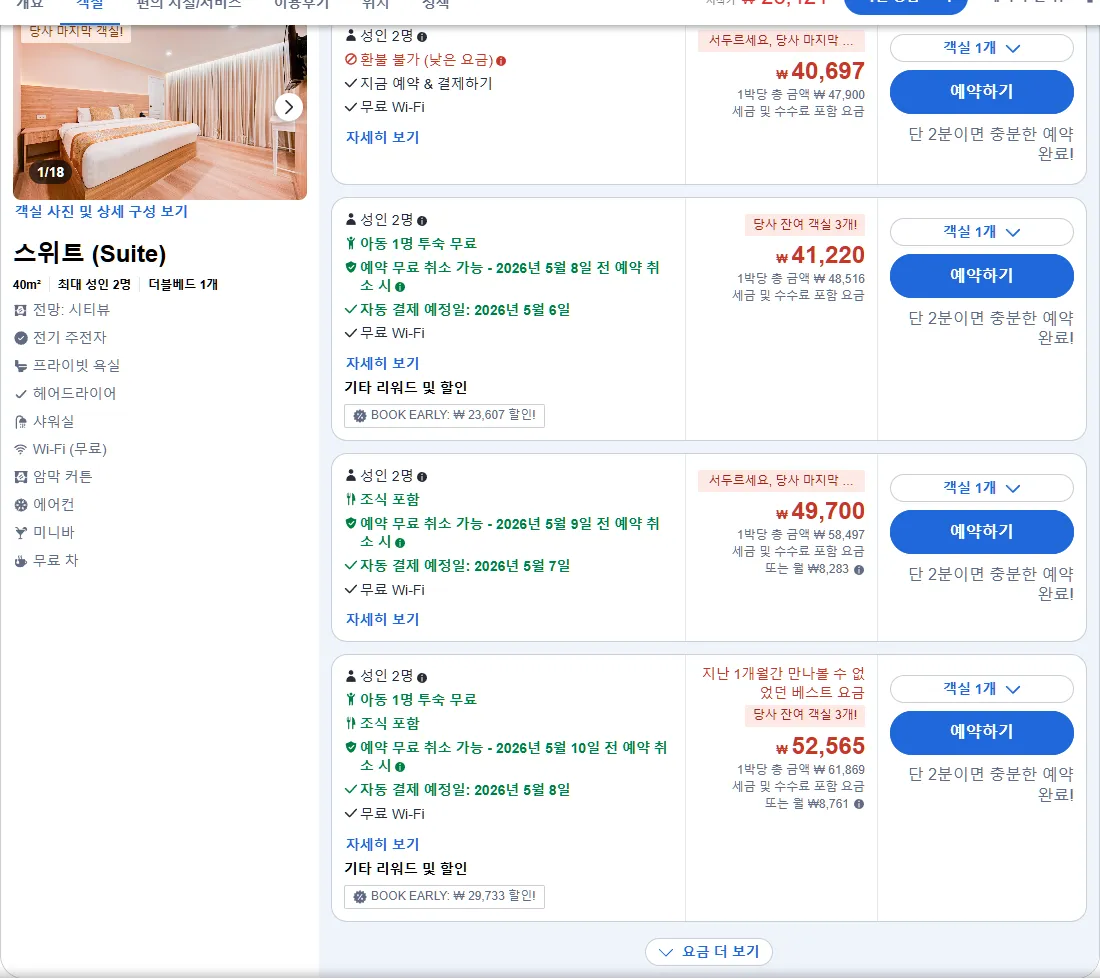
Task: Open 객실 사진 및 상세 구성 보기 link
Action: (x=102, y=211)
